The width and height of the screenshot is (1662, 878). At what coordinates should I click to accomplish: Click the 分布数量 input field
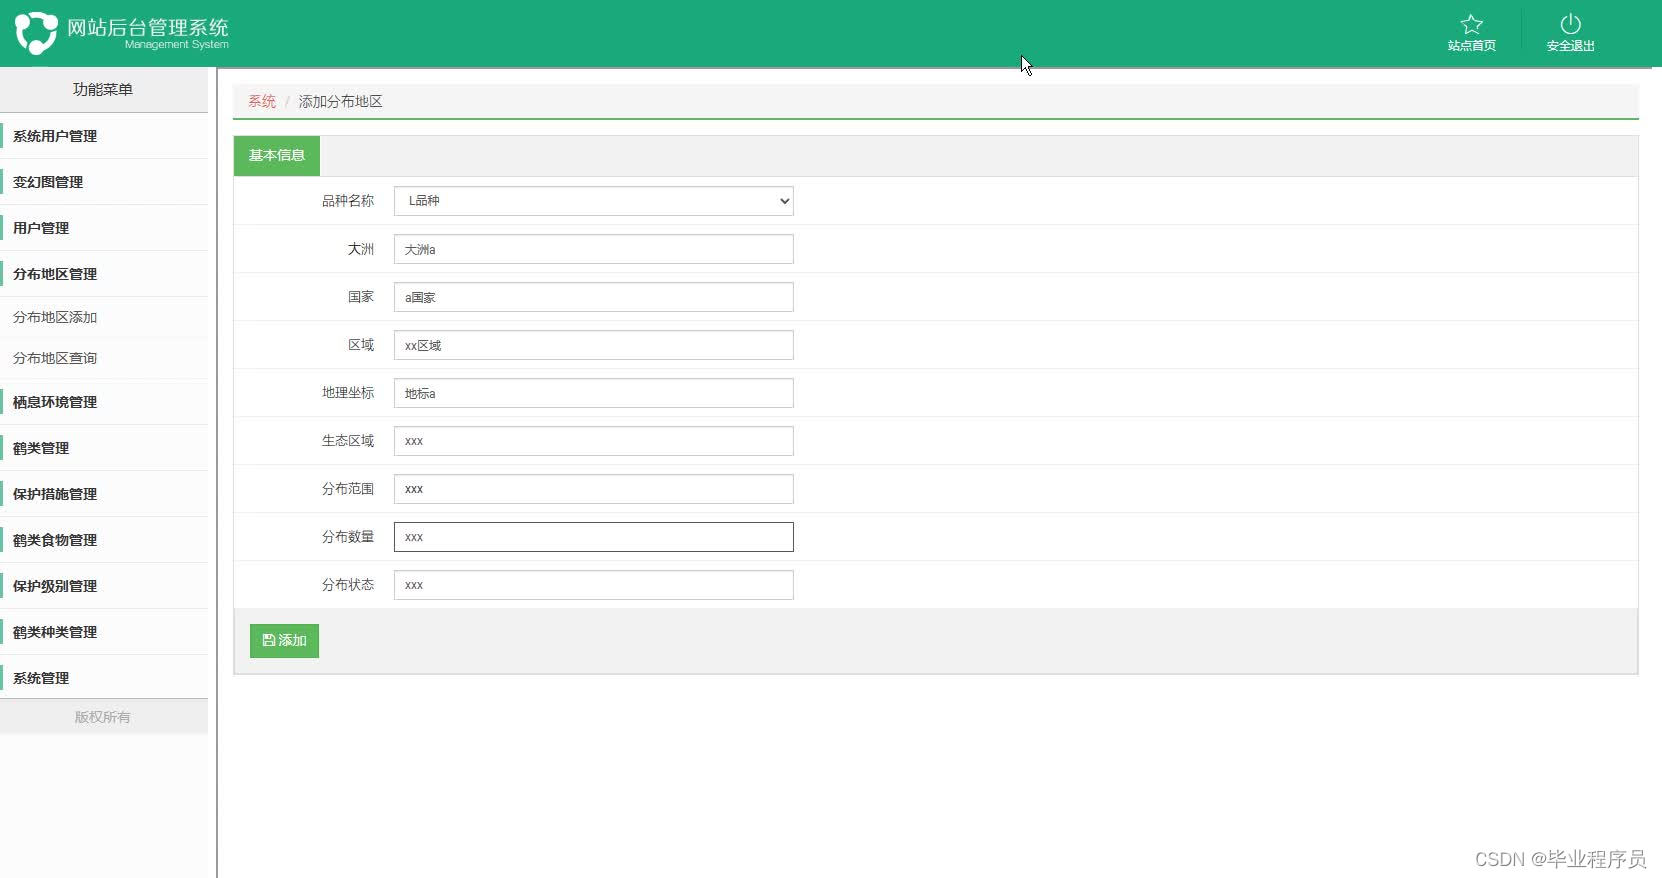coord(594,537)
